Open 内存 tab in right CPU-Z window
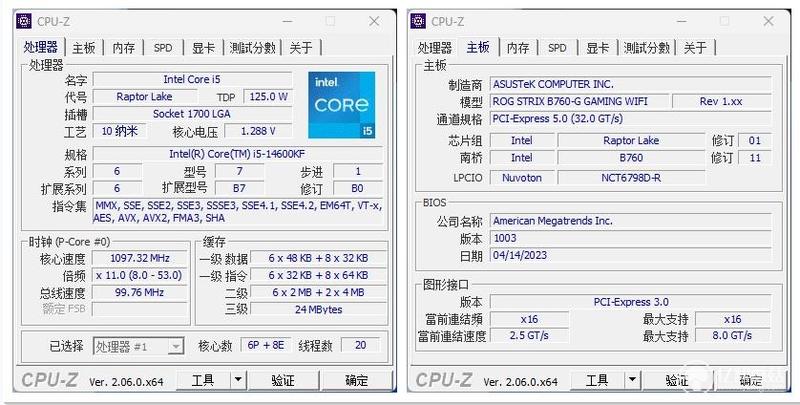Viewport: 800px width, 405px height. pos(518,48)
